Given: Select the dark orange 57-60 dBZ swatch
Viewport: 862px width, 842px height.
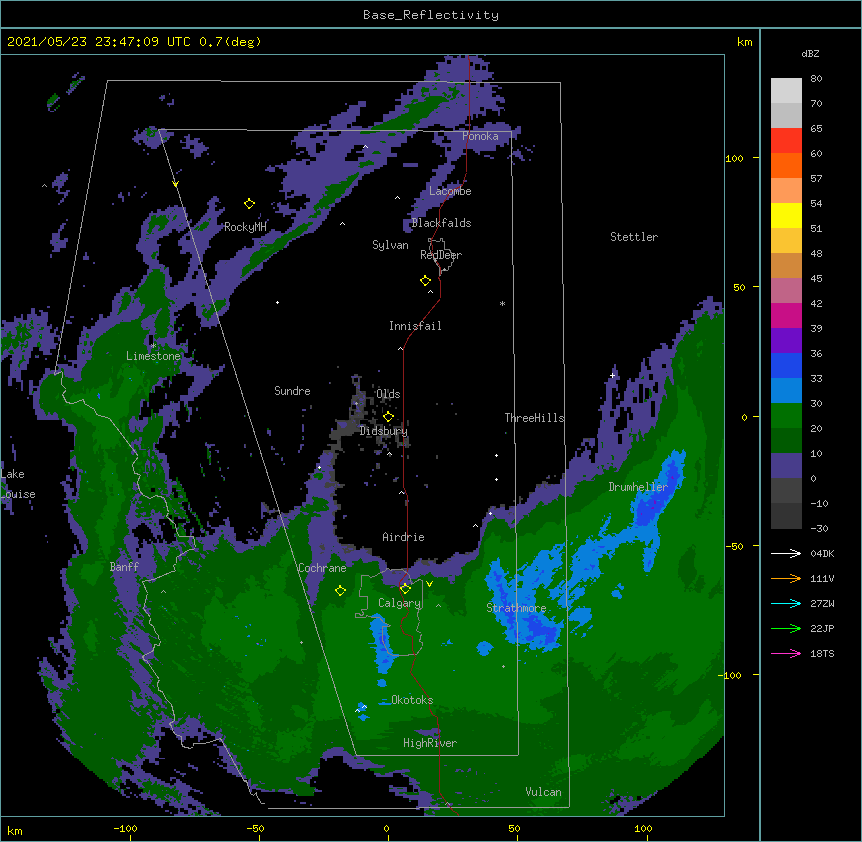Looking at the screenshot, I should pyautogui.click(x=786, y=165).
